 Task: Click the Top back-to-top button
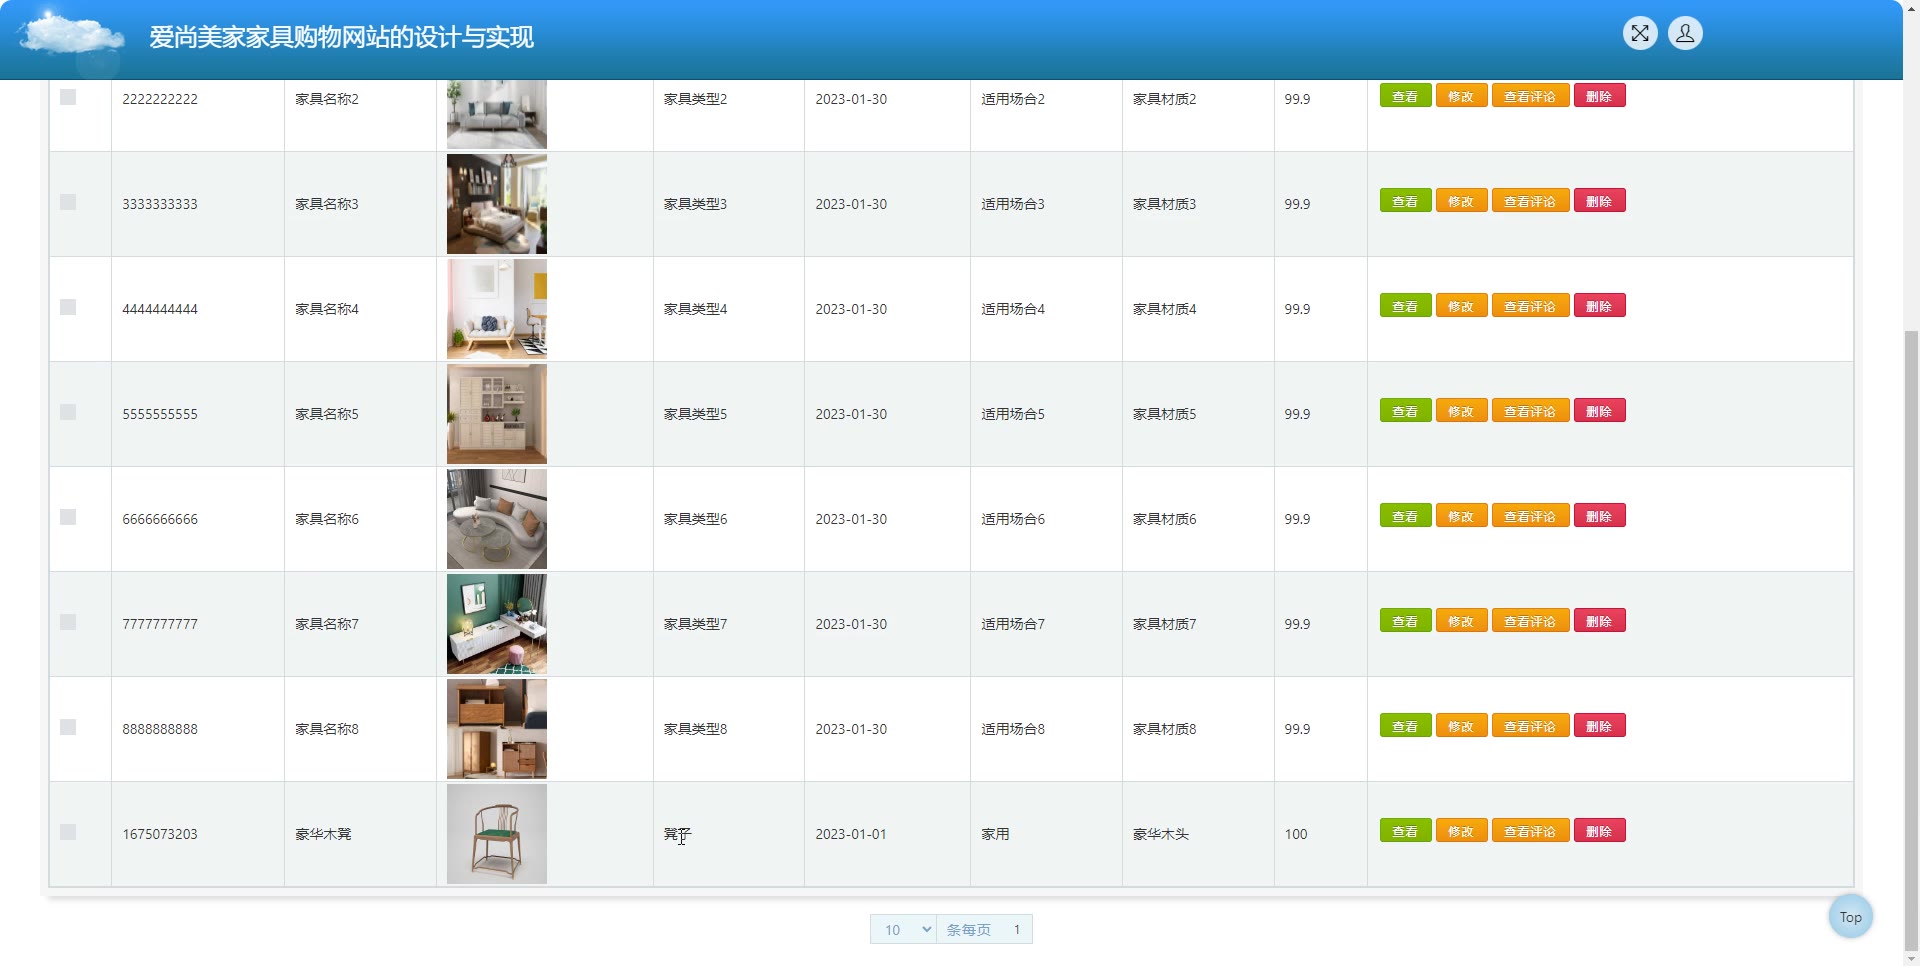pyautogui.click(x=1851, y=917)
